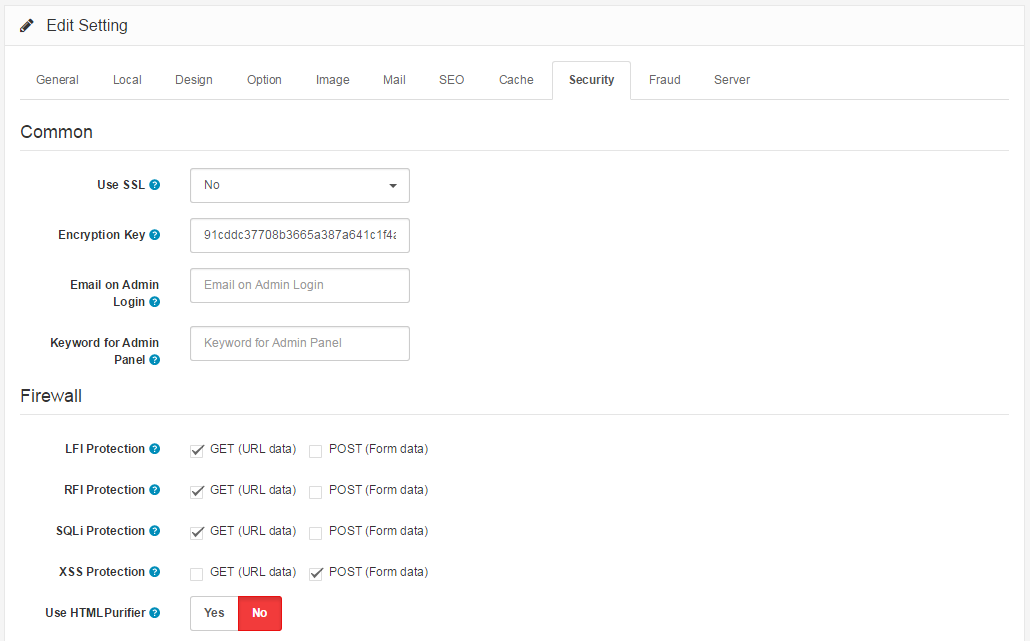Switch to the Cache tab
Image resolution: width=1030 pixels, height=641 pixels.
pyautogui.click(x=516, y=80)
